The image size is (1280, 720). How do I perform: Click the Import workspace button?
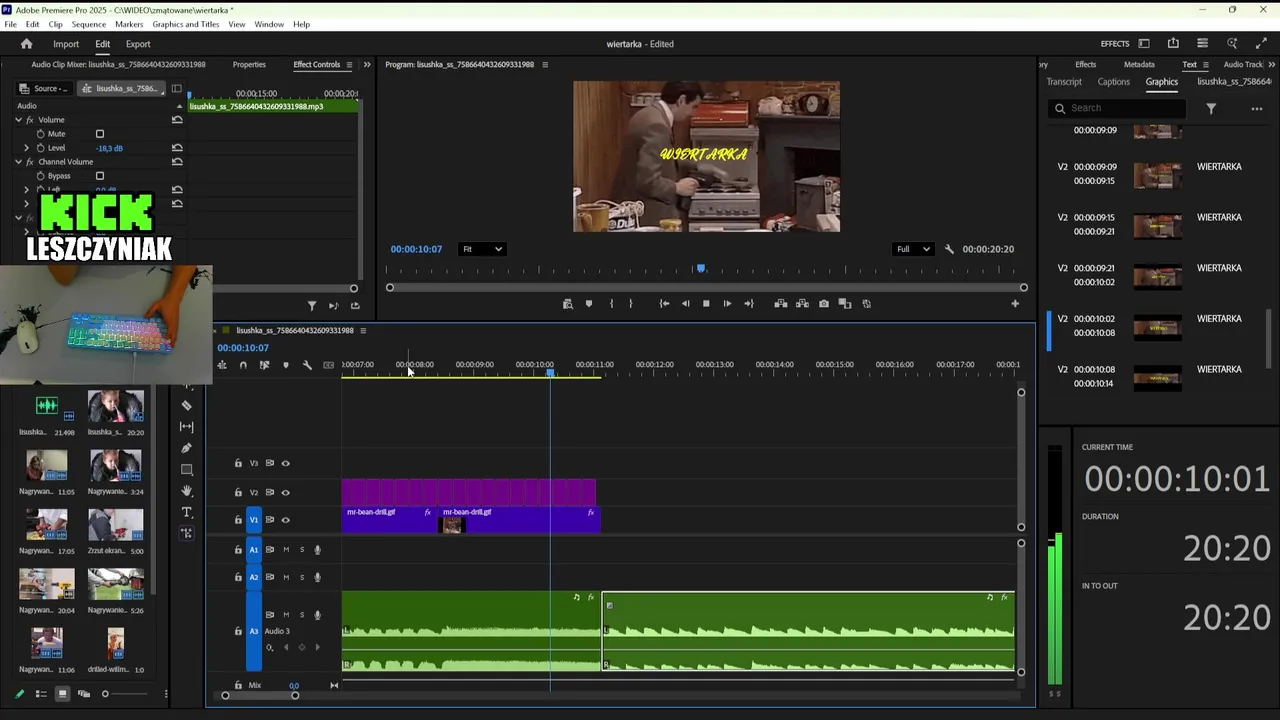66,44
